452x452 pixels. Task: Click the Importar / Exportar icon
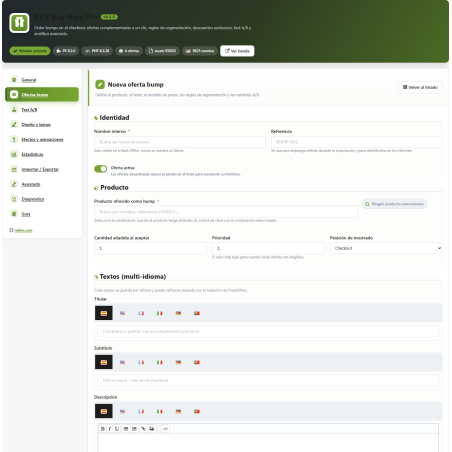(x=14, y=169)
